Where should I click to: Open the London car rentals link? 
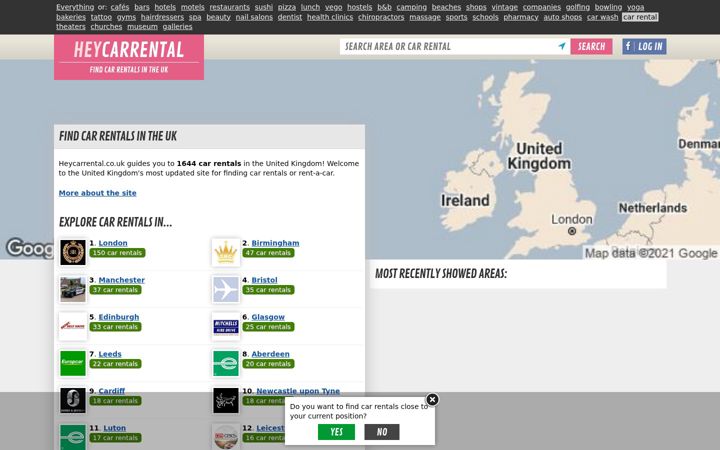tap(113, 243)
